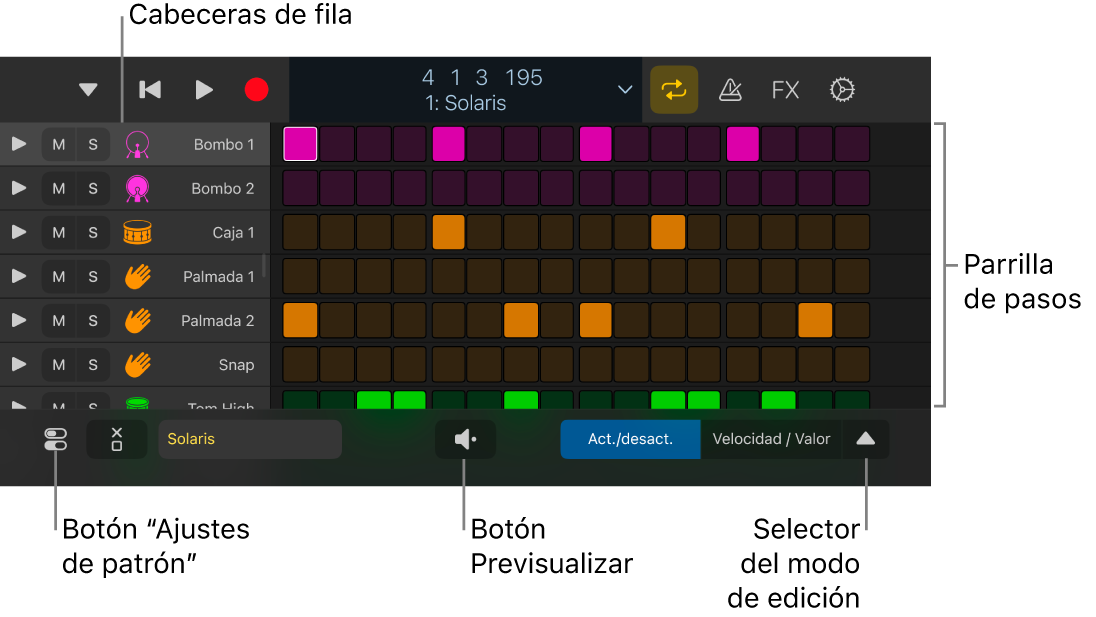The height and width of the screenshot is (617, 1096).
Task: Switch to Velocidad / Valor mode
Action: point(771,439)
